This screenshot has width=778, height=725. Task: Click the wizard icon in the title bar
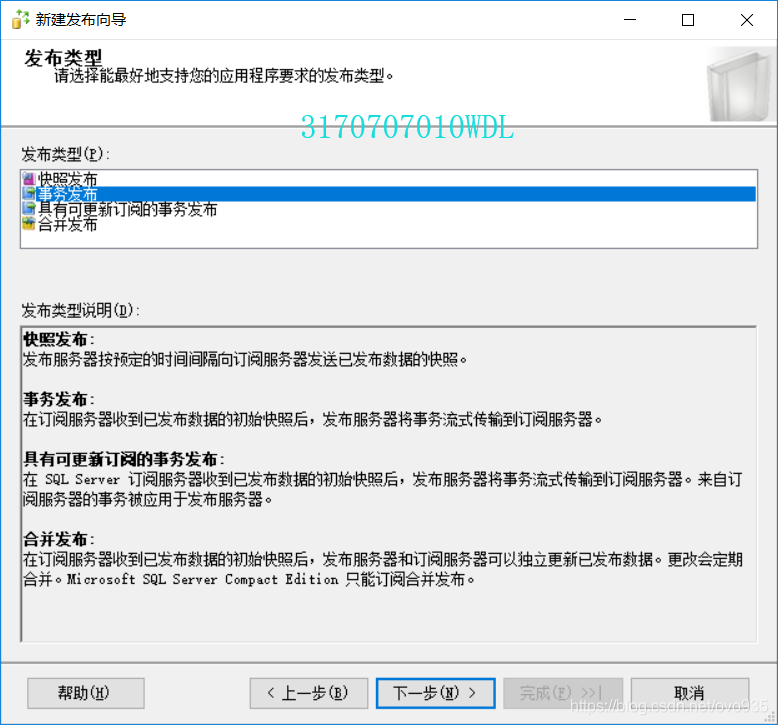(x=20, y=19)
